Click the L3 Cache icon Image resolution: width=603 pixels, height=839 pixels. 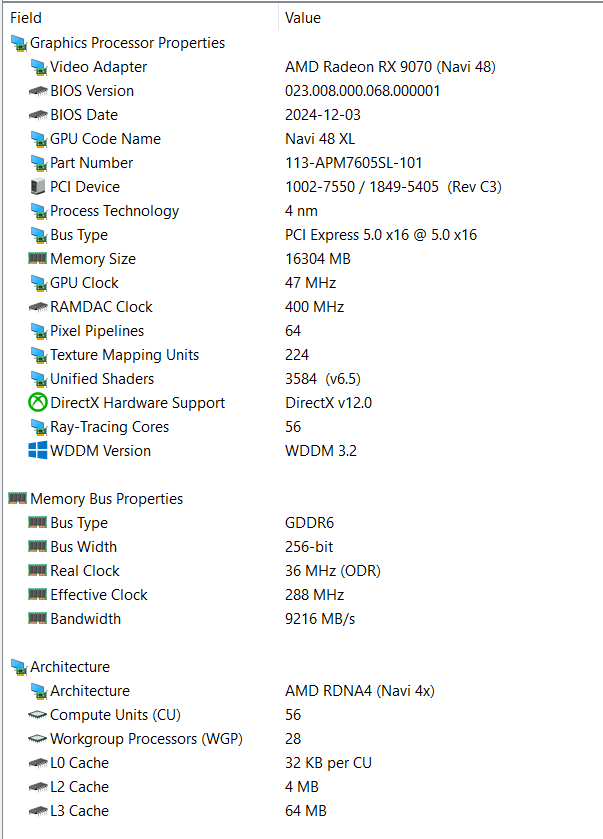pyautogui.click(x=38, y=811)
